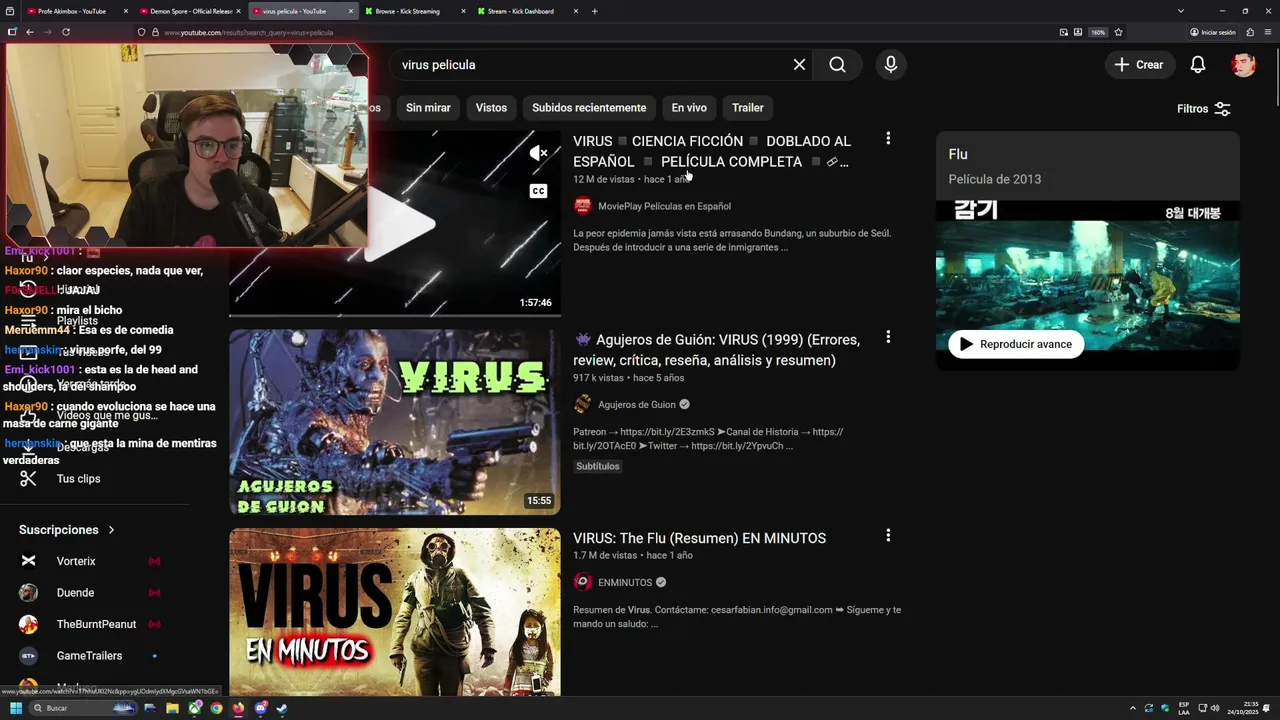Open the notifications bell
The height and width of the screenshot is (720, 1280).
click(1198, 65)
